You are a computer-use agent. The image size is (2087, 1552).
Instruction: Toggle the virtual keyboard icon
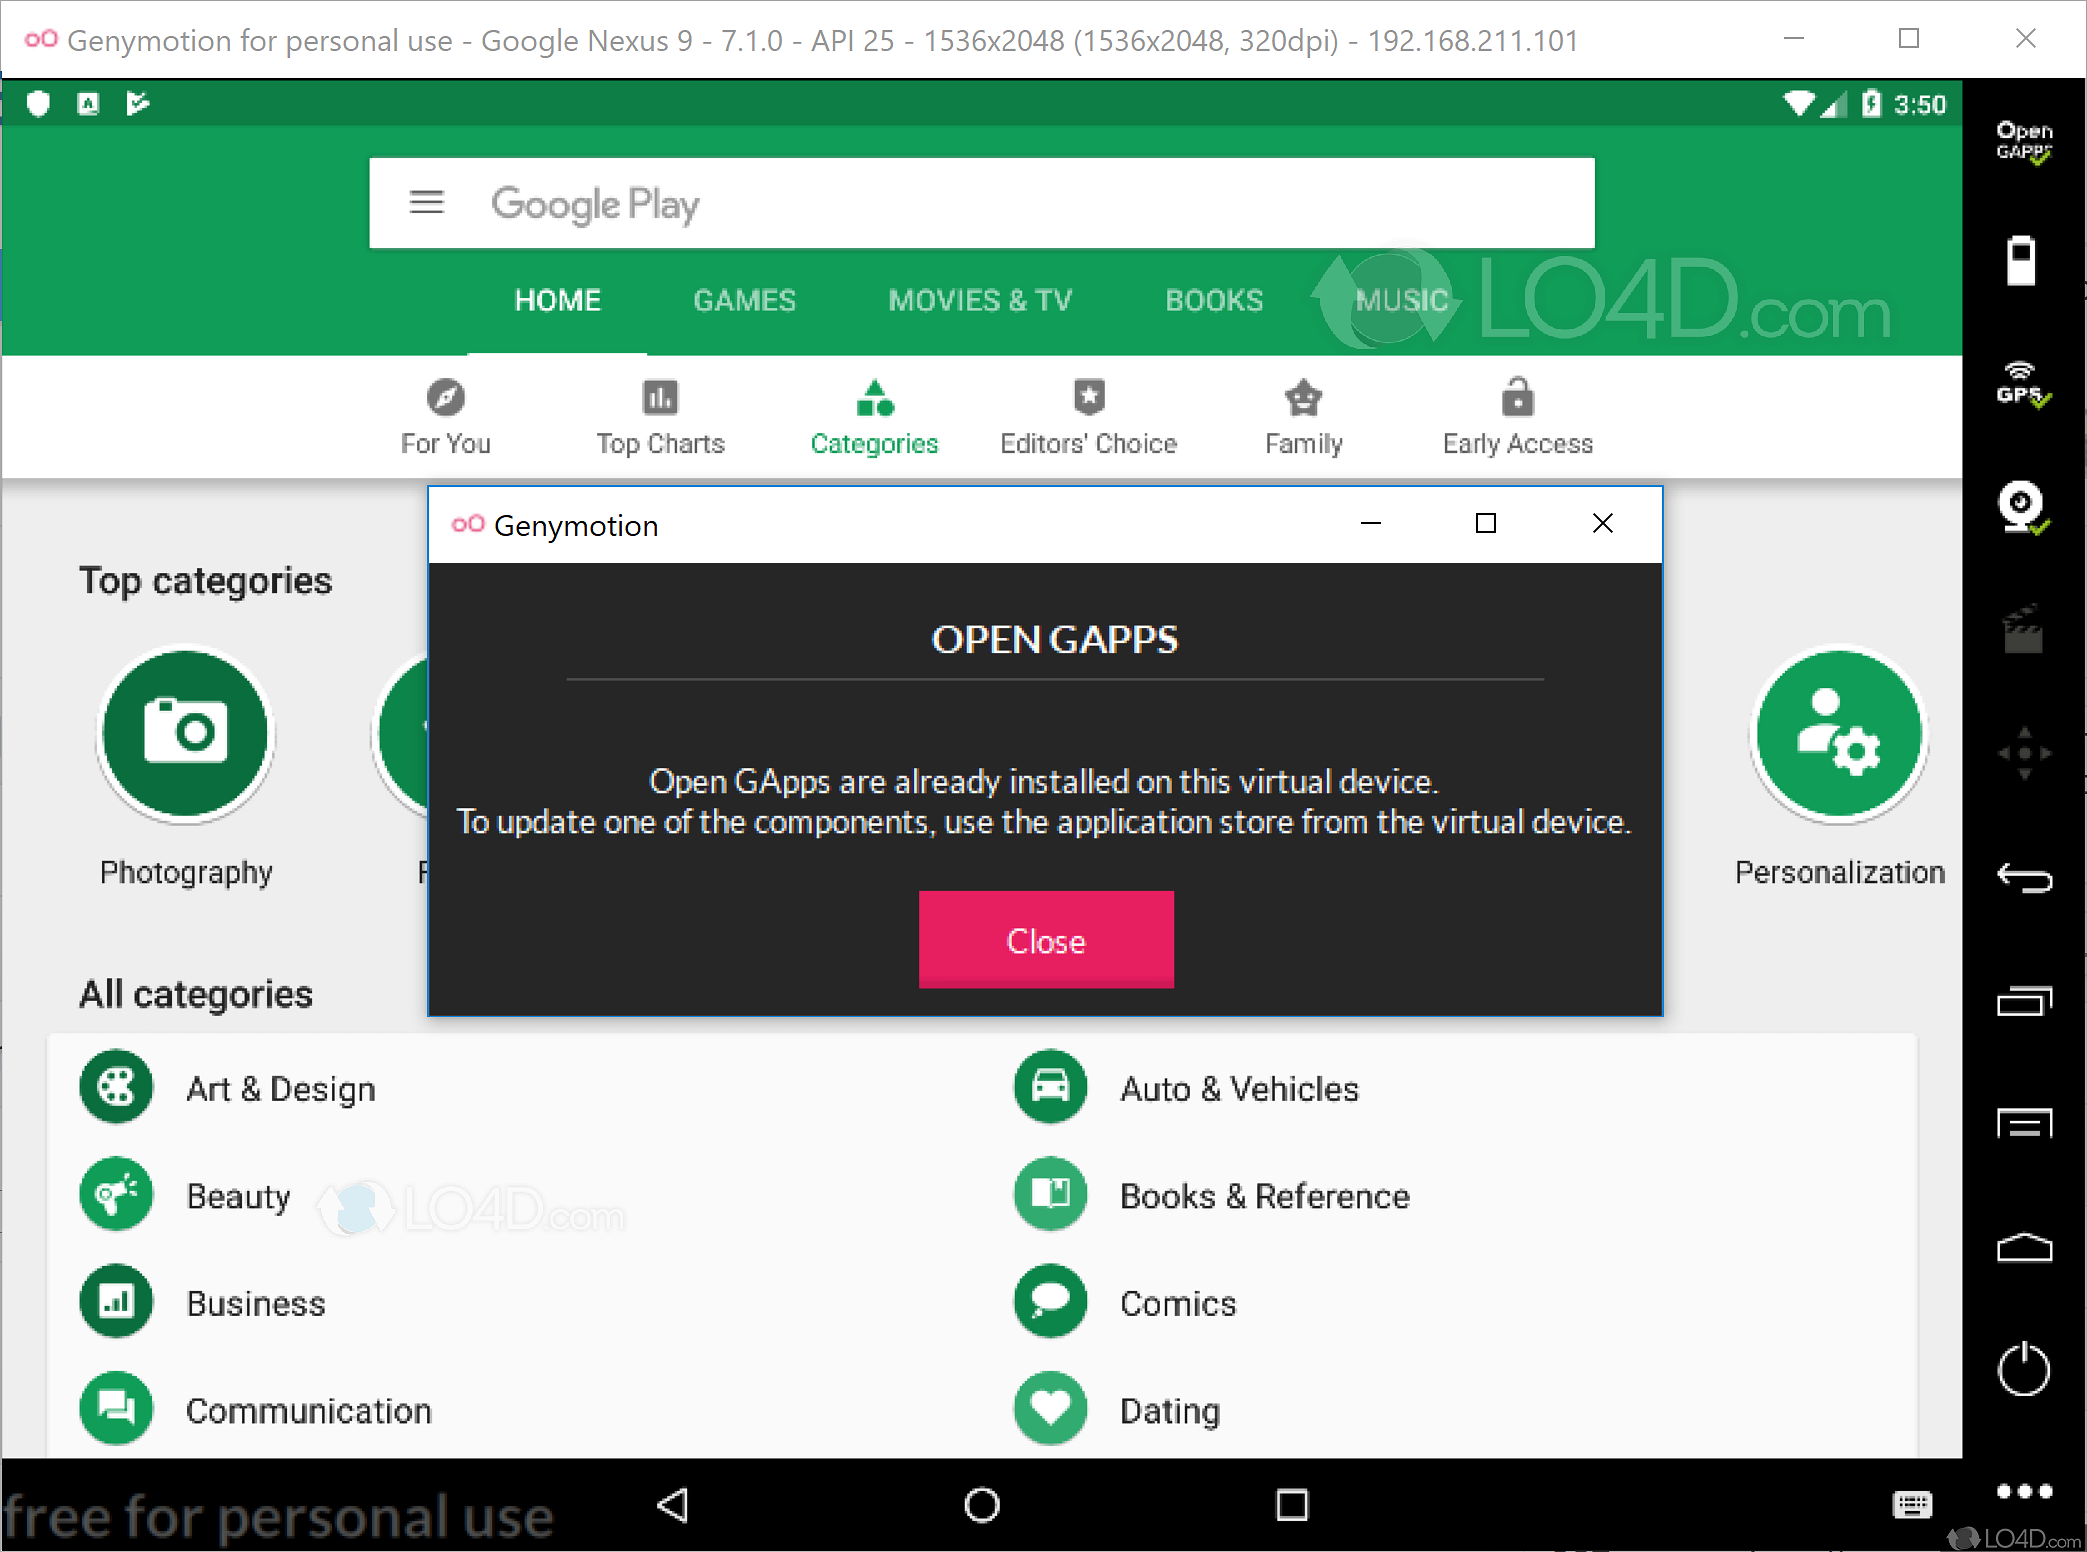coord(1911,1504)
